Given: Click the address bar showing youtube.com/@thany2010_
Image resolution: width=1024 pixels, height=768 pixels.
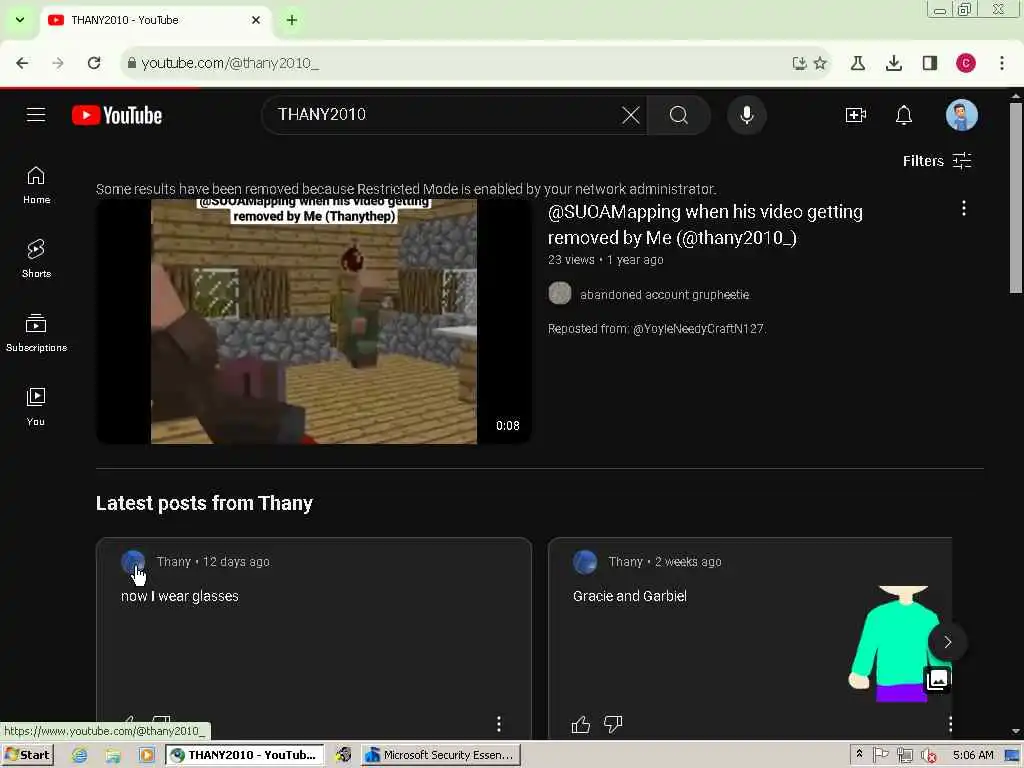Looking at the screenshot, I should (x=457, y=63).
